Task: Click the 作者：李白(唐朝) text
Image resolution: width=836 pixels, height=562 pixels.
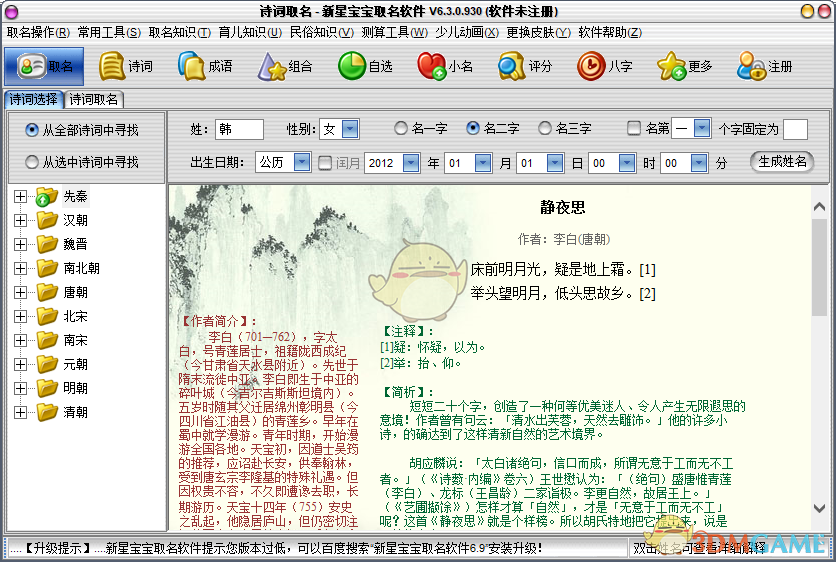Action: pos(564,239)
